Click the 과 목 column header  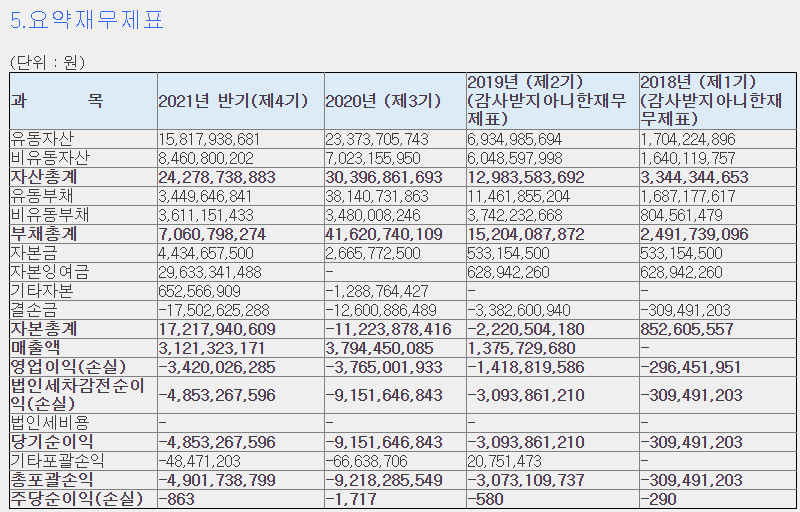84,101
